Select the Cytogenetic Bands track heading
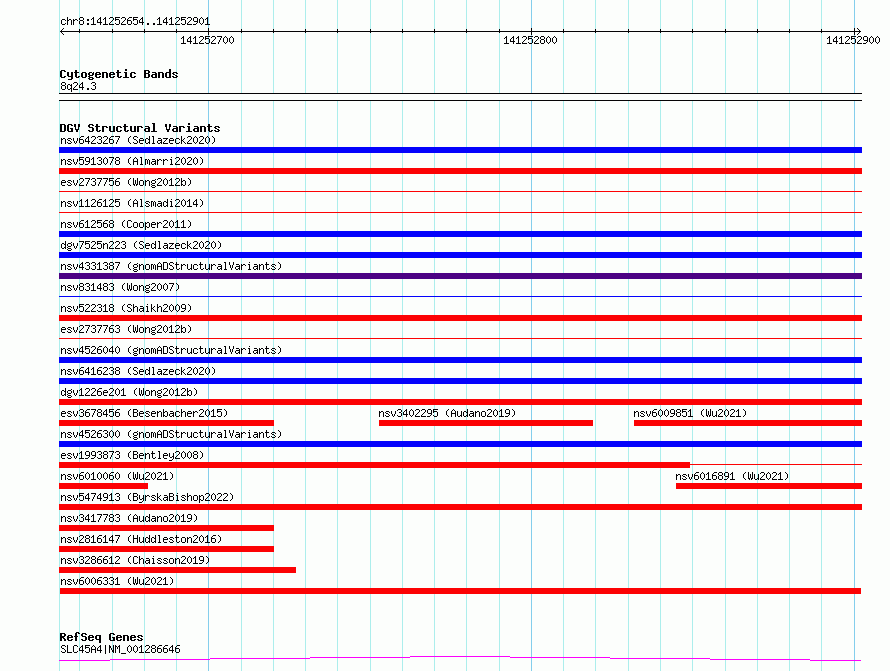The width and height of the screenshot is (890, 671). click(x=119, y=74)
